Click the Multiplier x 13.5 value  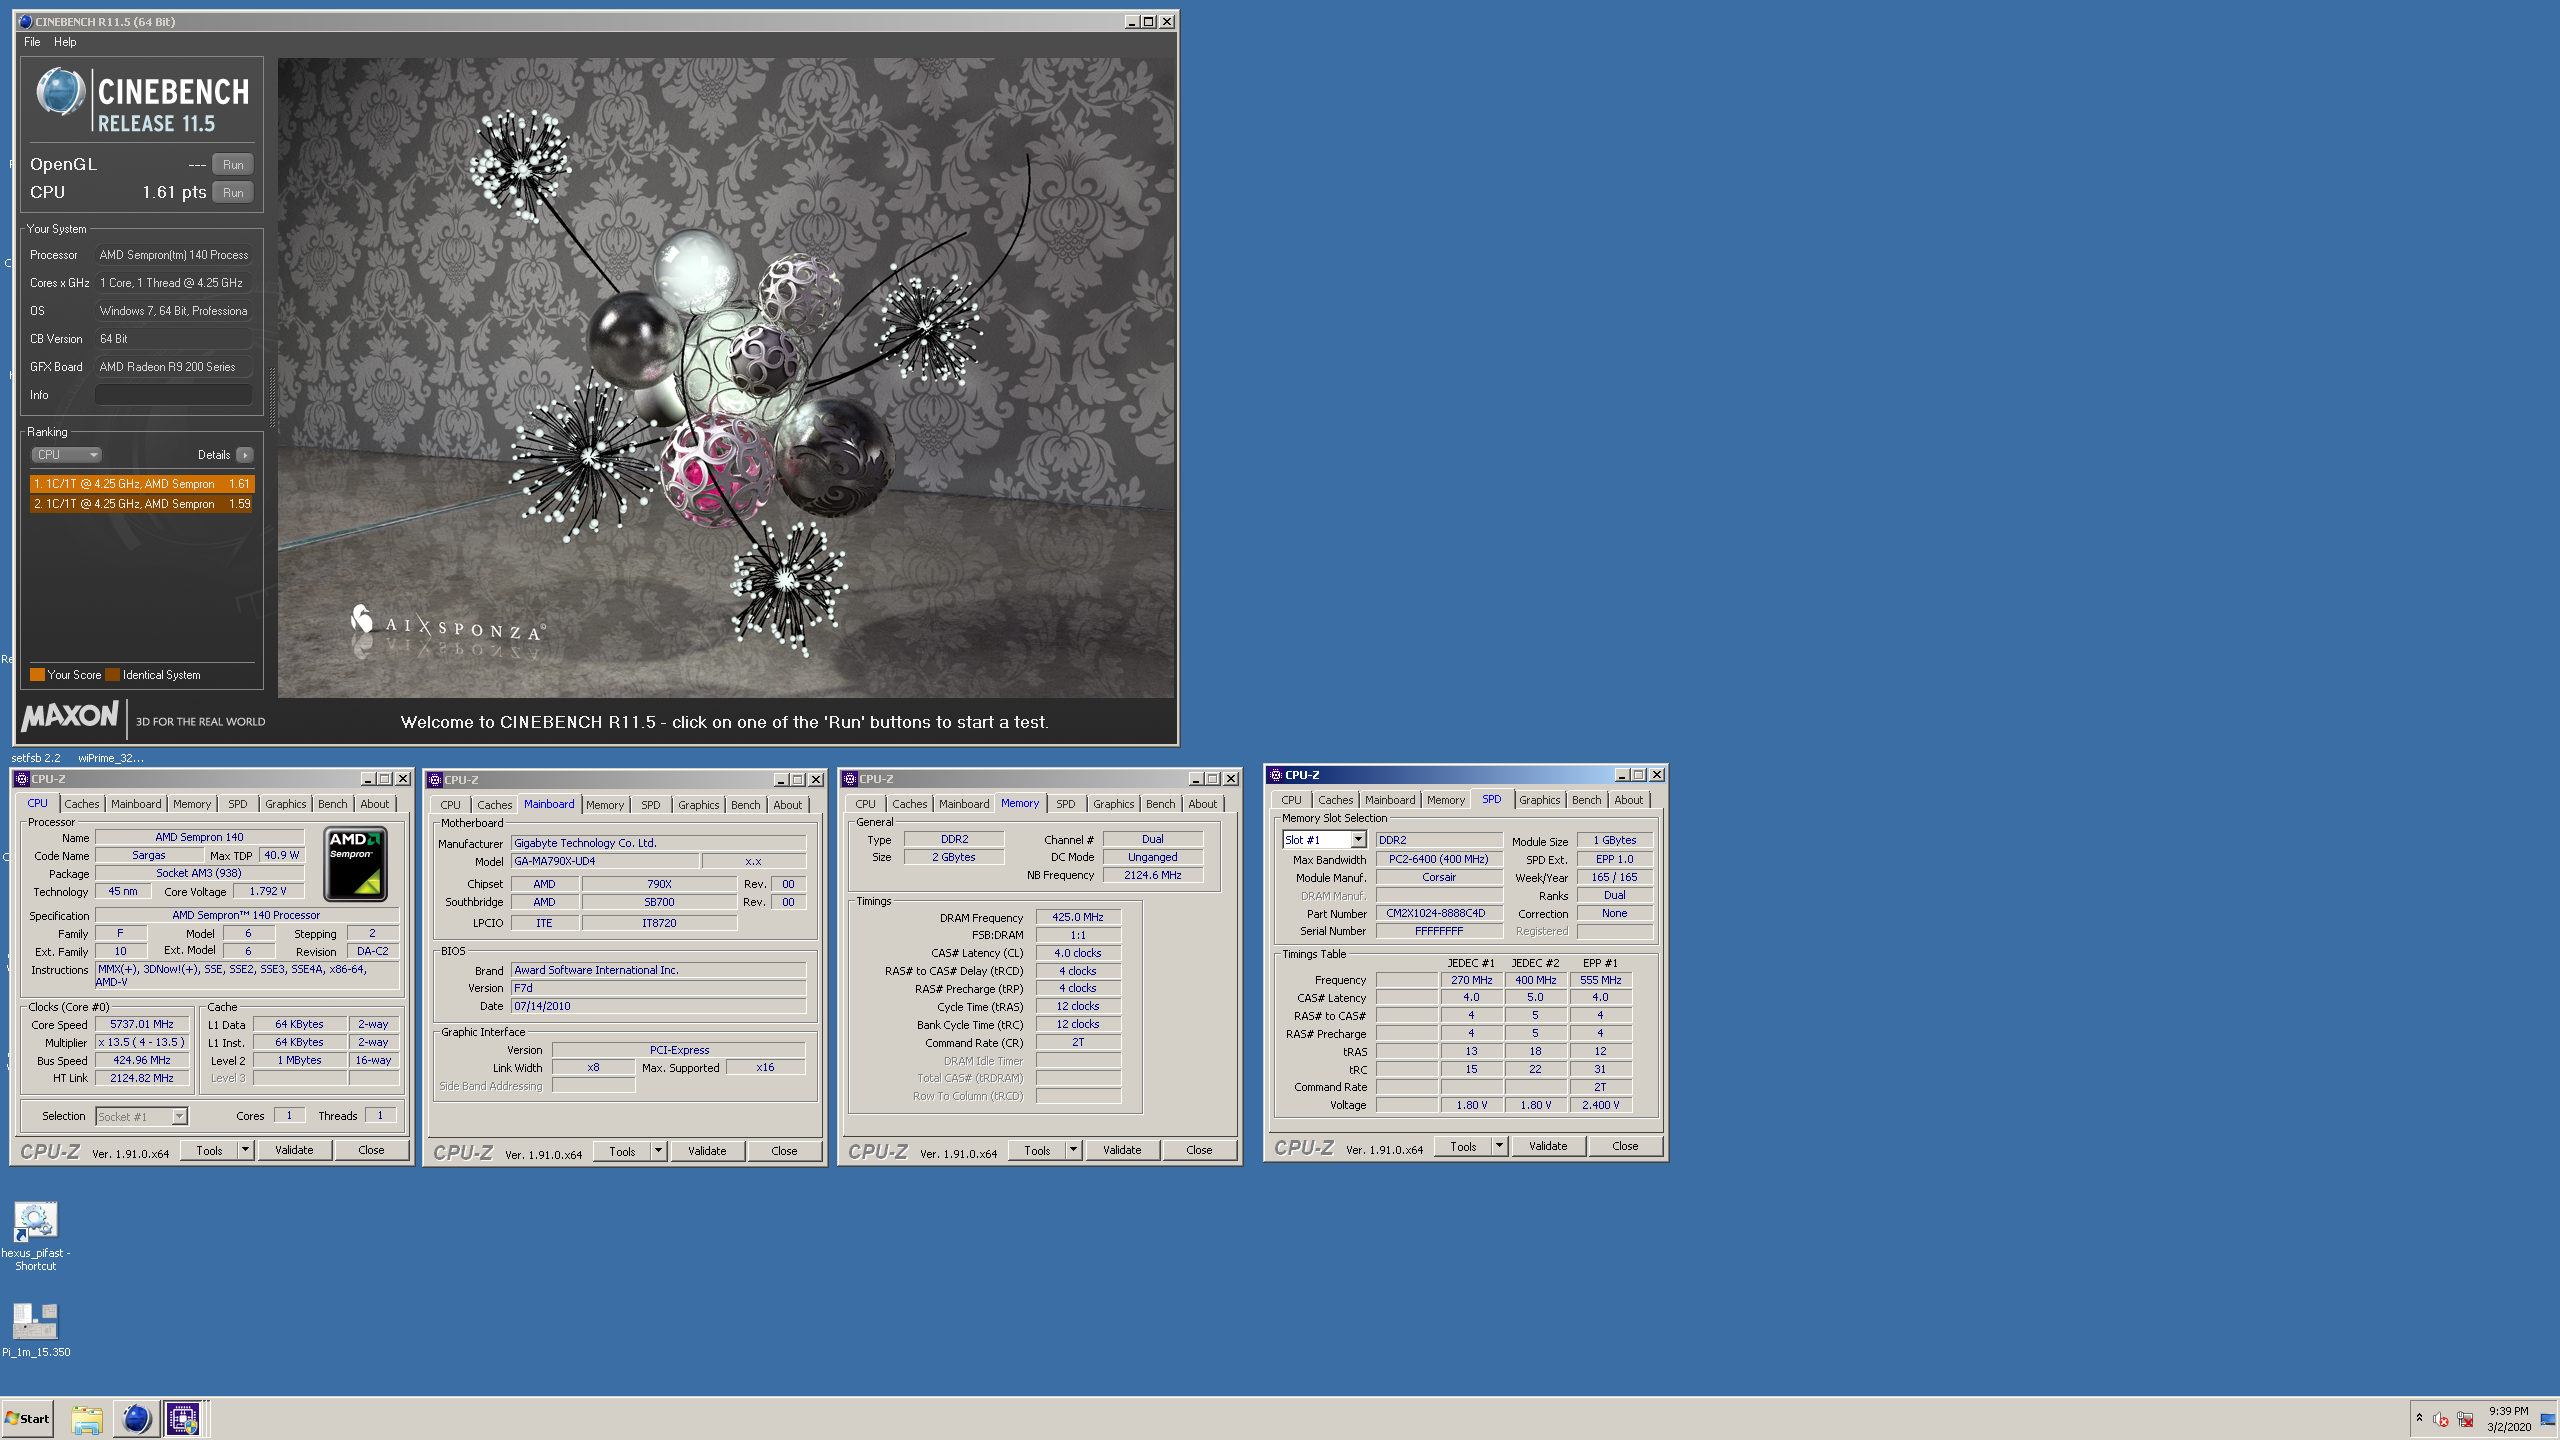click(x=142, y=1042)
